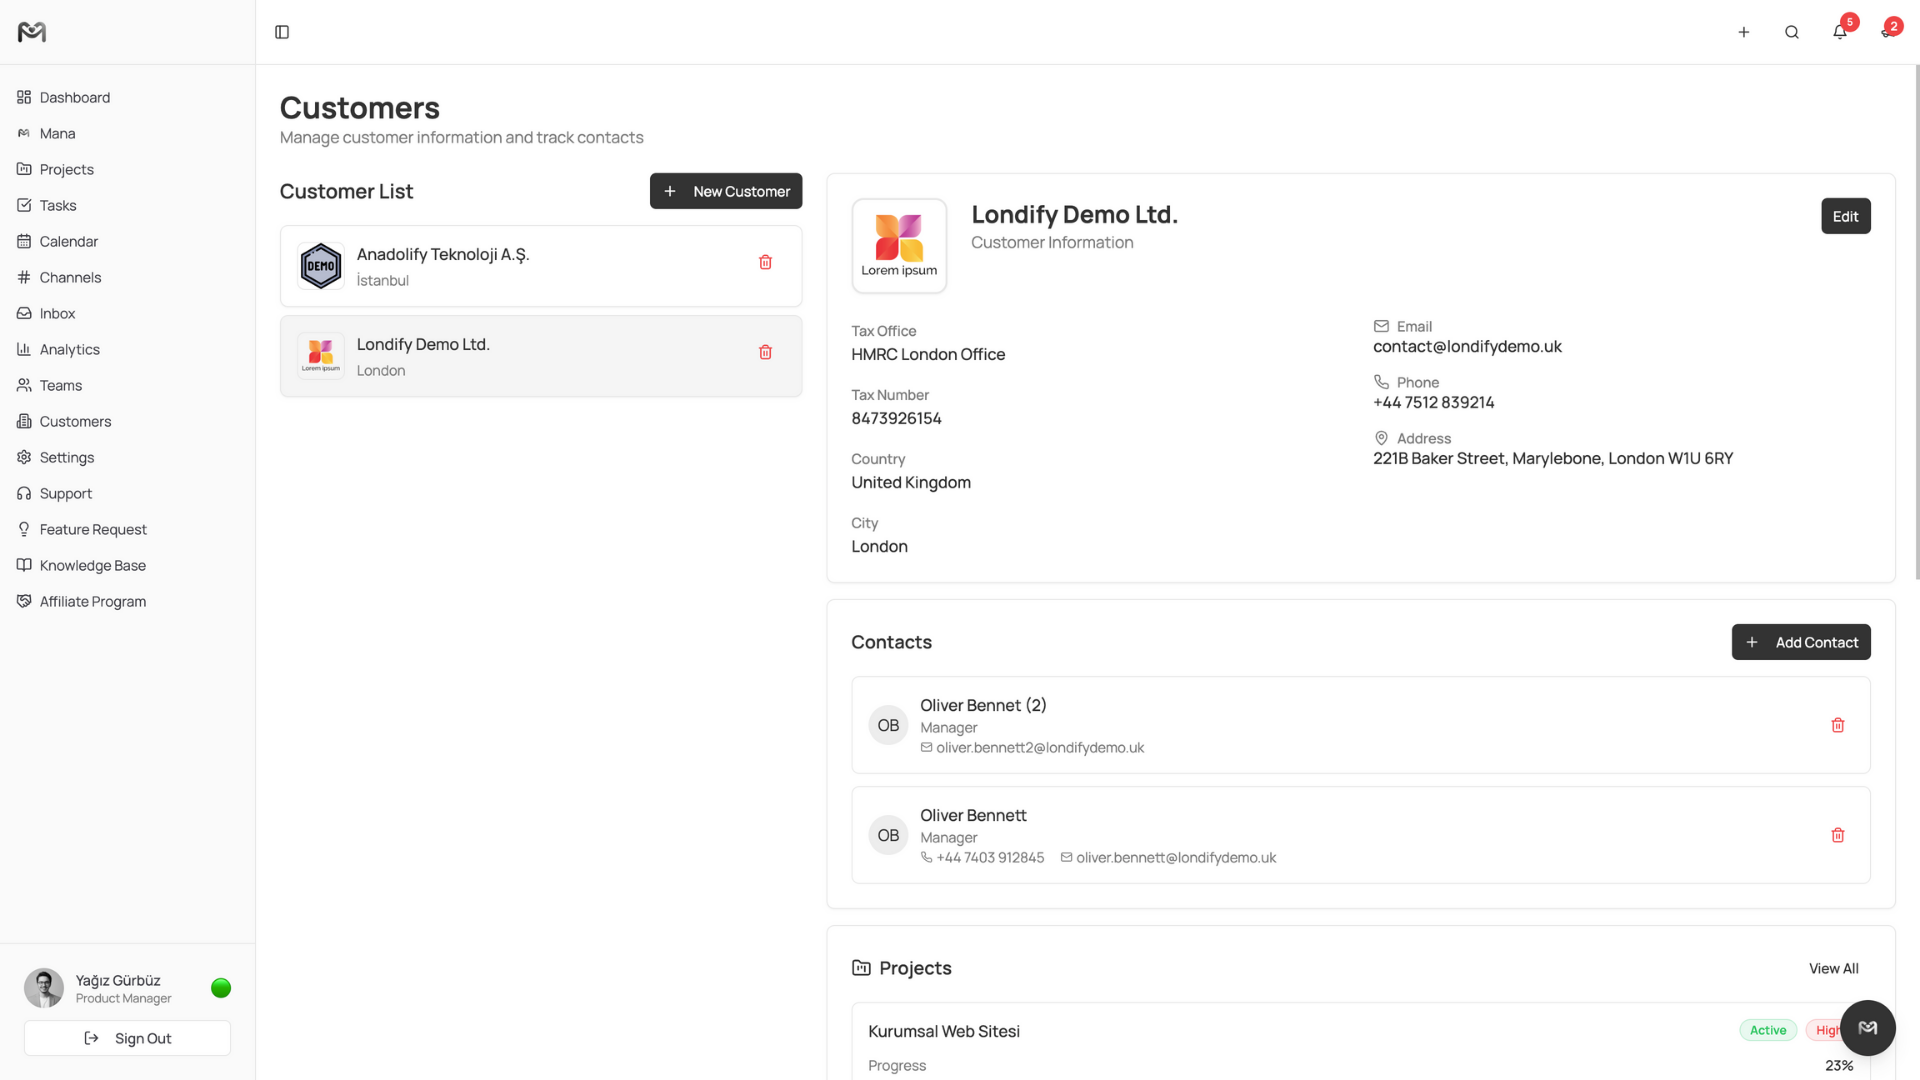The width and height of the screenshot is (1920, 1080).
Task: Delete Londify Demo Ltd. from customer list
Action: coord(765,352)
